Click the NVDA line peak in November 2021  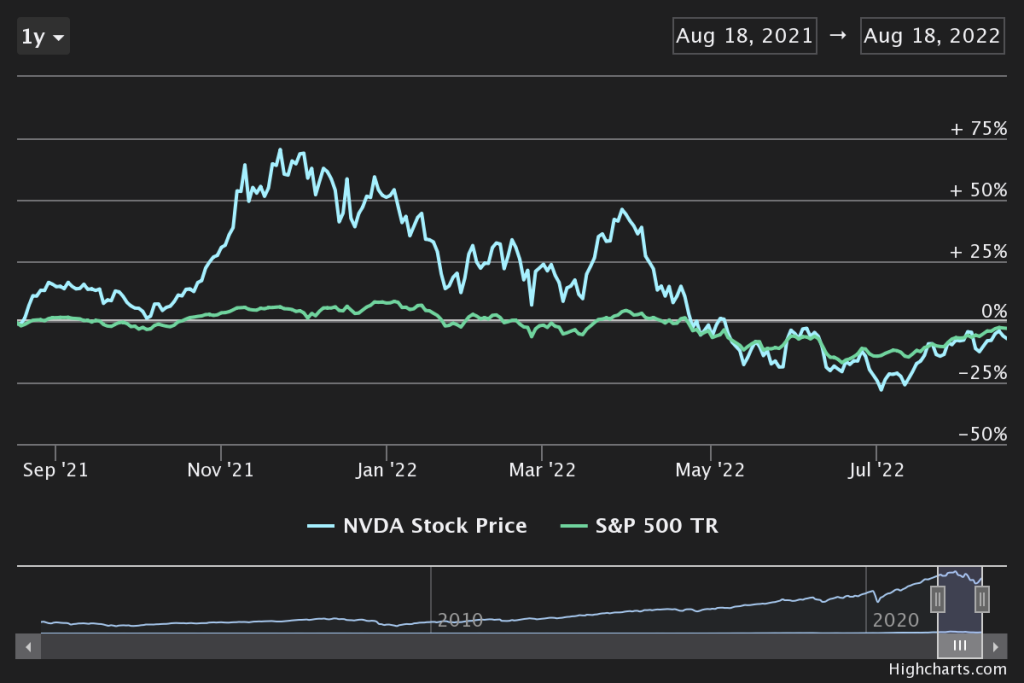279,151
